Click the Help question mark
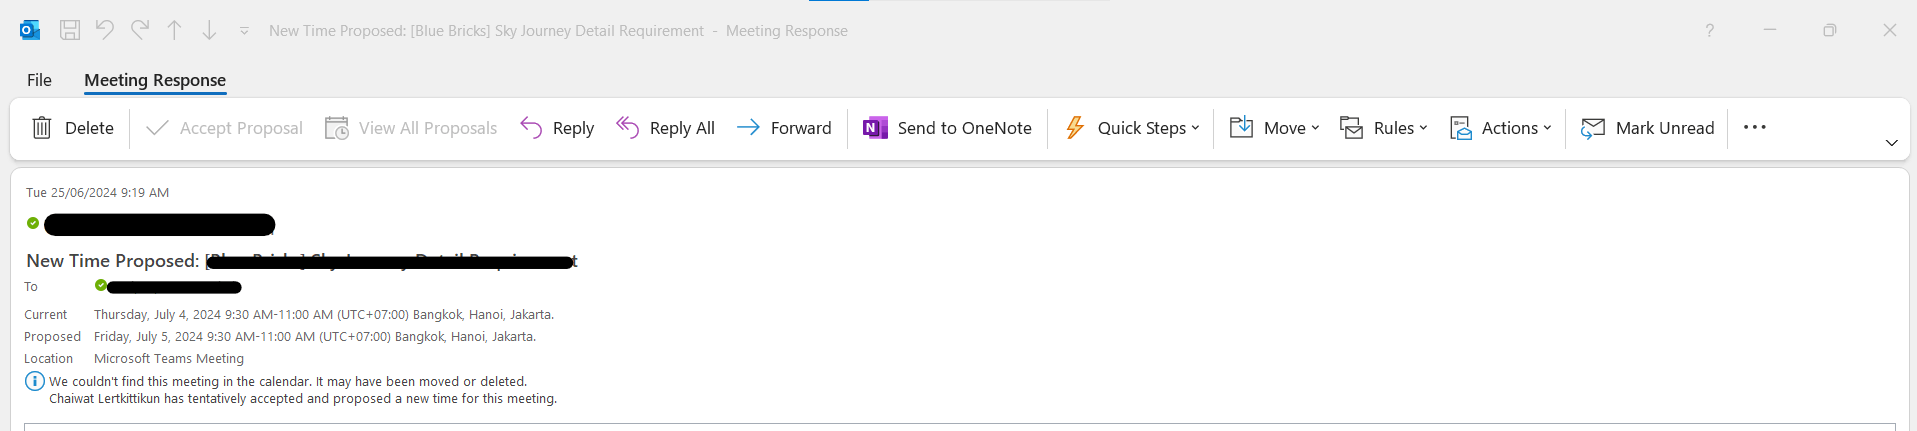Image resolution: width=1917 pixels, height=431 pixels. click(1709, 30)
